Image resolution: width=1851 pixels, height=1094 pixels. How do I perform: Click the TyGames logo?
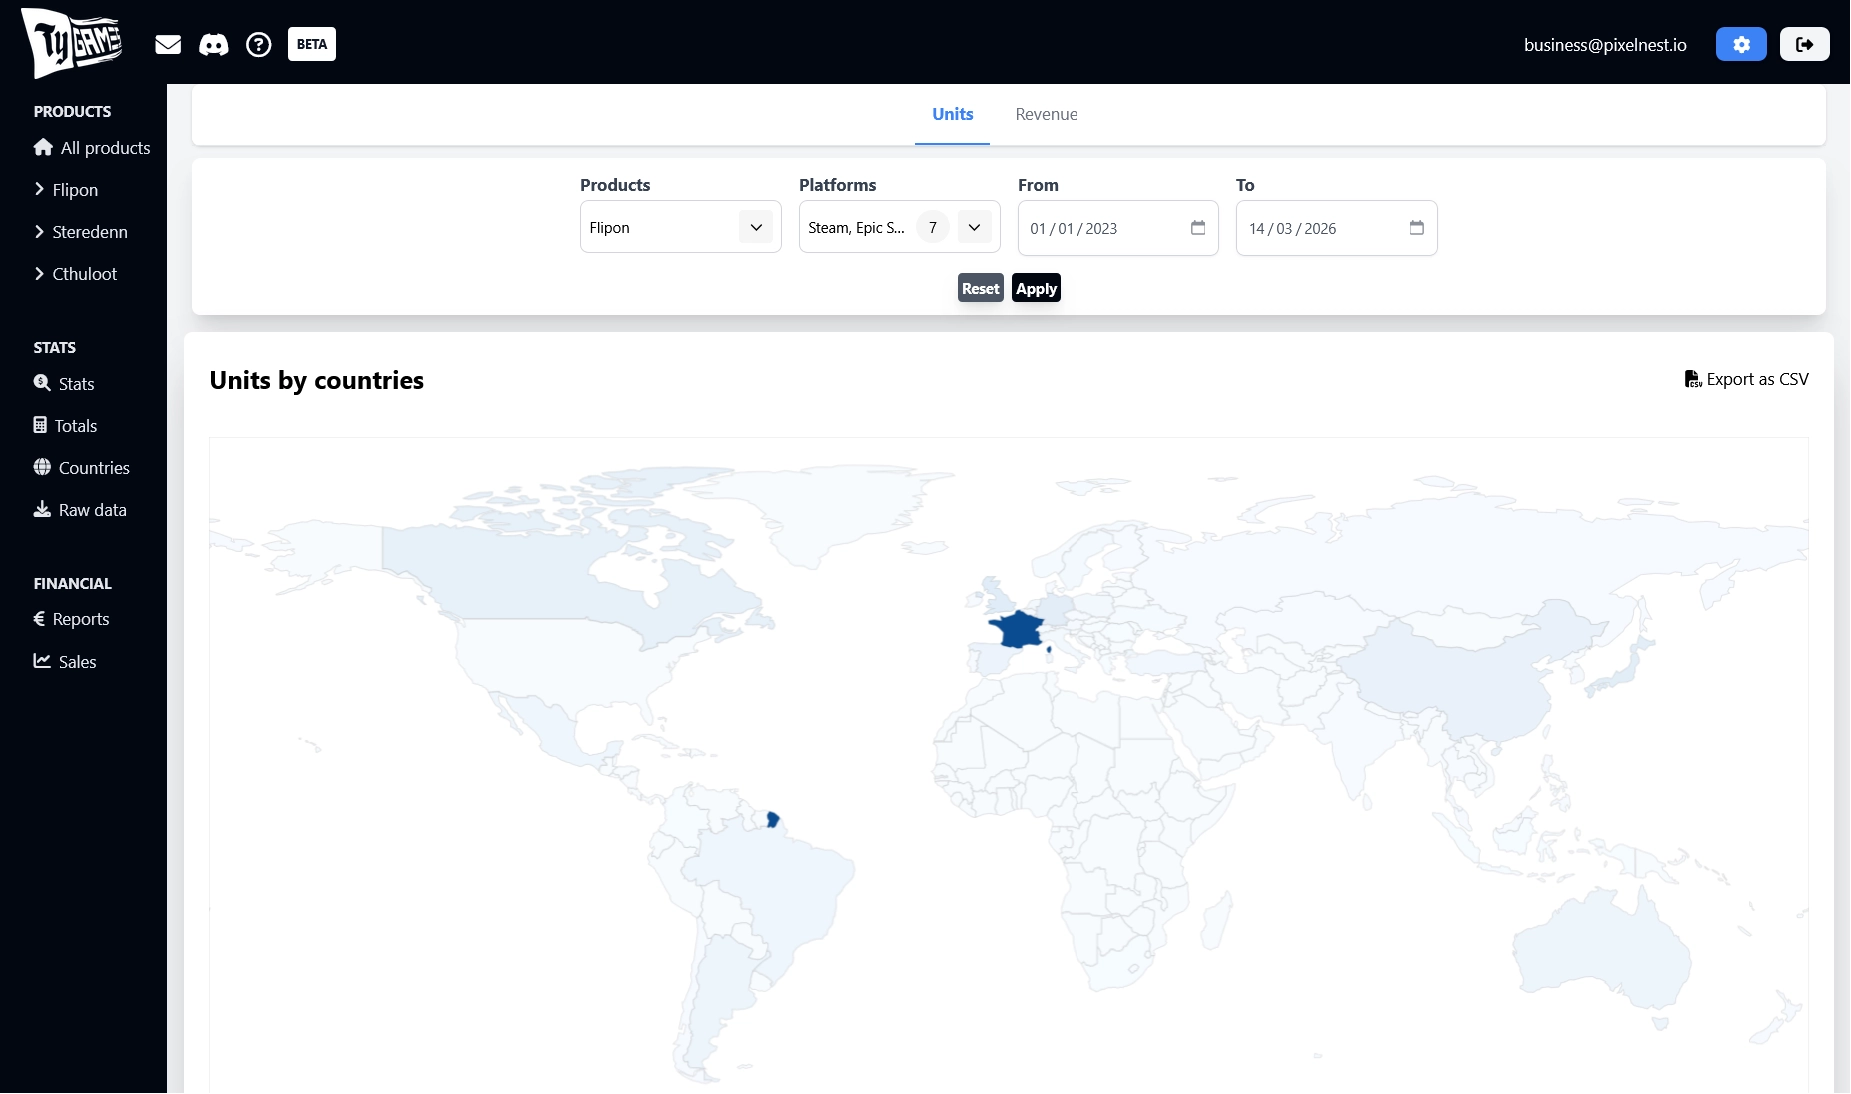(72, 42)
